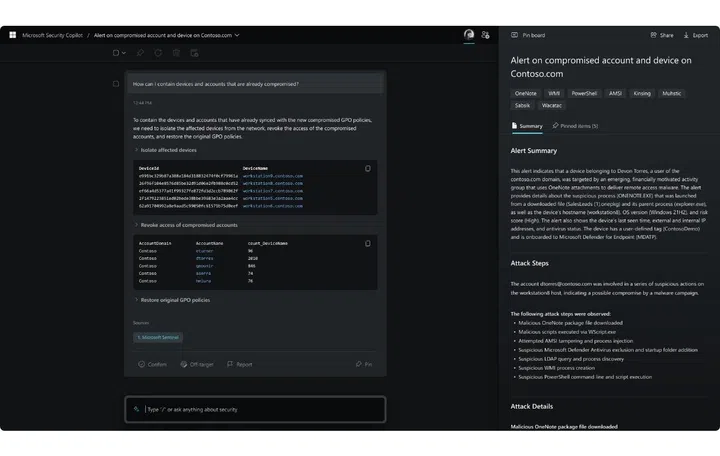Click the ask anything about security field

click(x=260, y=409)
